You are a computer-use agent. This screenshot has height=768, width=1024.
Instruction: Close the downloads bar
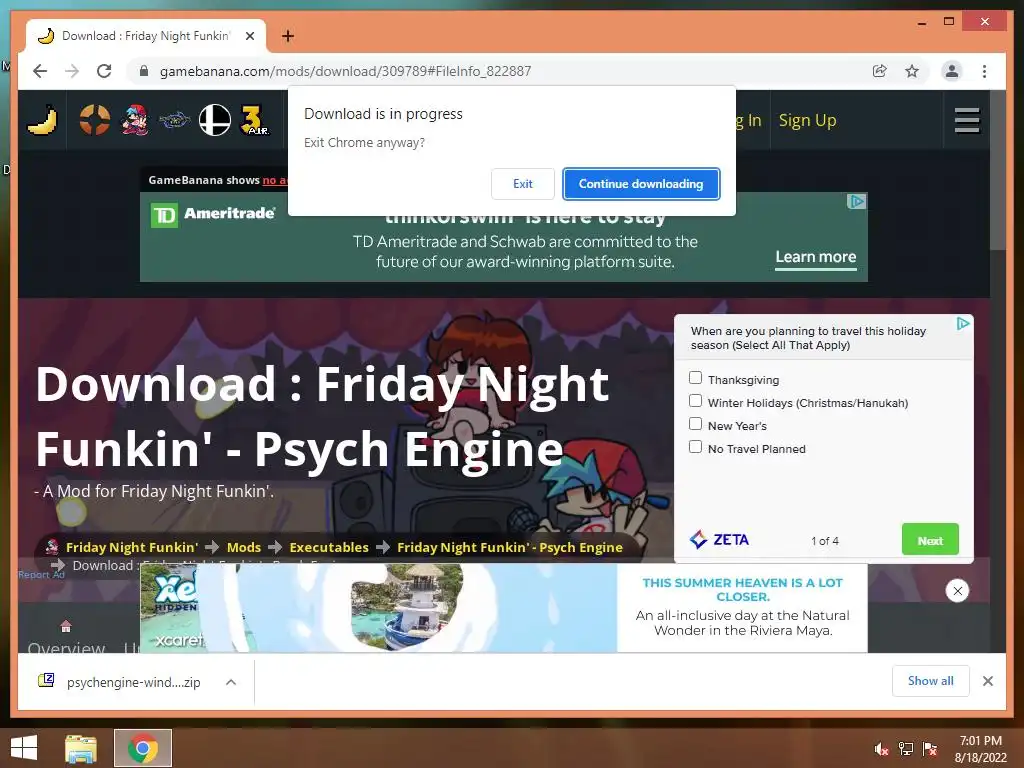[987, 681]
